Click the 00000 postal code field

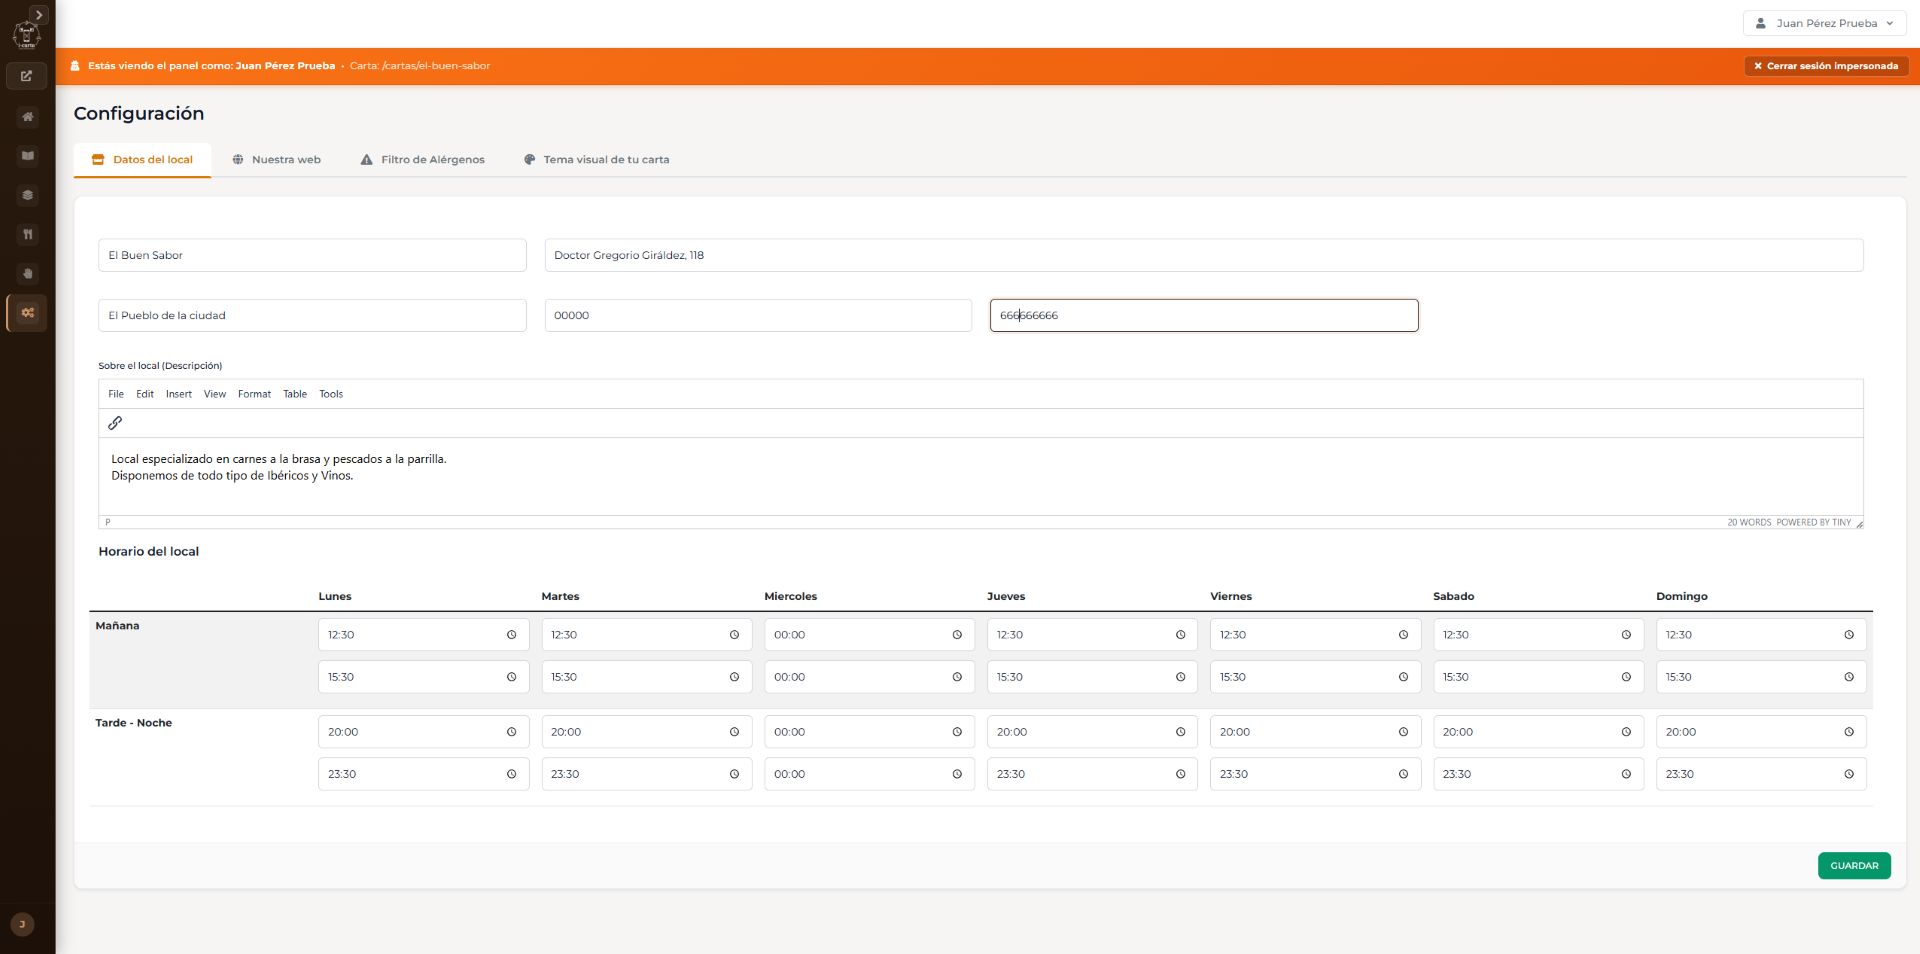tap(758, 315)
